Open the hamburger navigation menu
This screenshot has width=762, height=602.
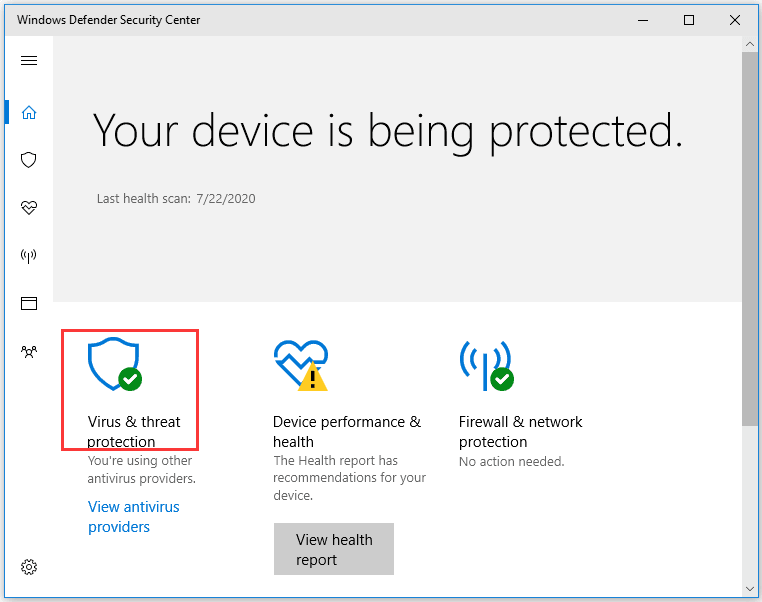[29, 61]
